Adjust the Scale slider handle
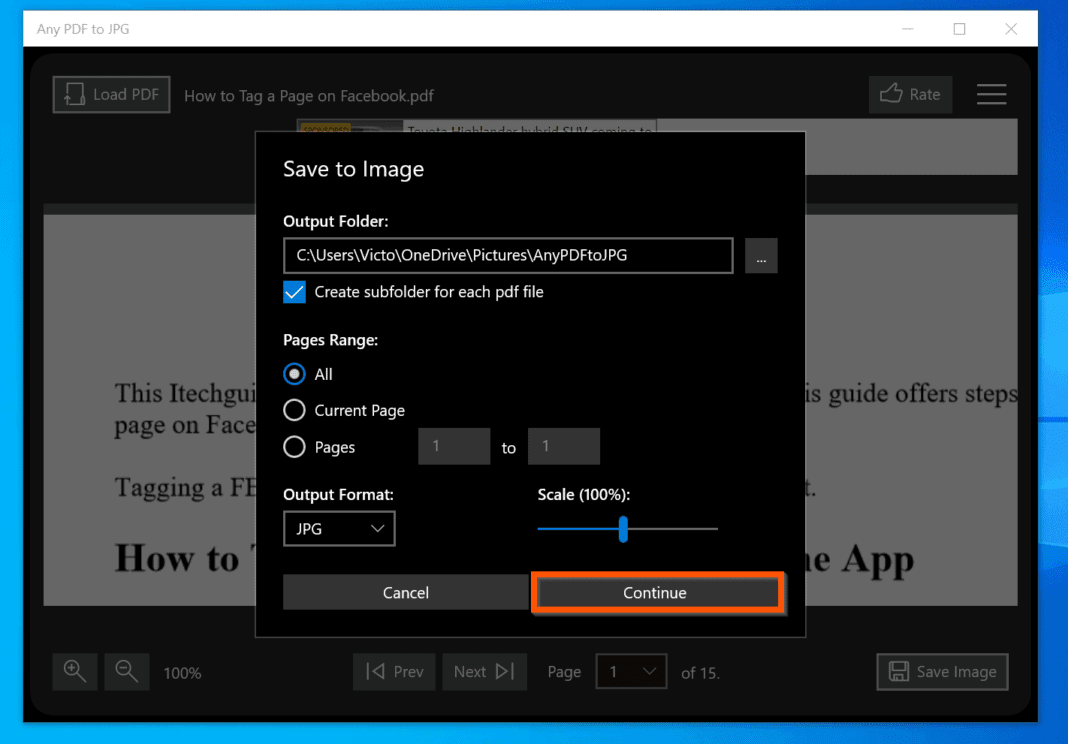Viewport: 1068px width, 744px height. (624, 528)
